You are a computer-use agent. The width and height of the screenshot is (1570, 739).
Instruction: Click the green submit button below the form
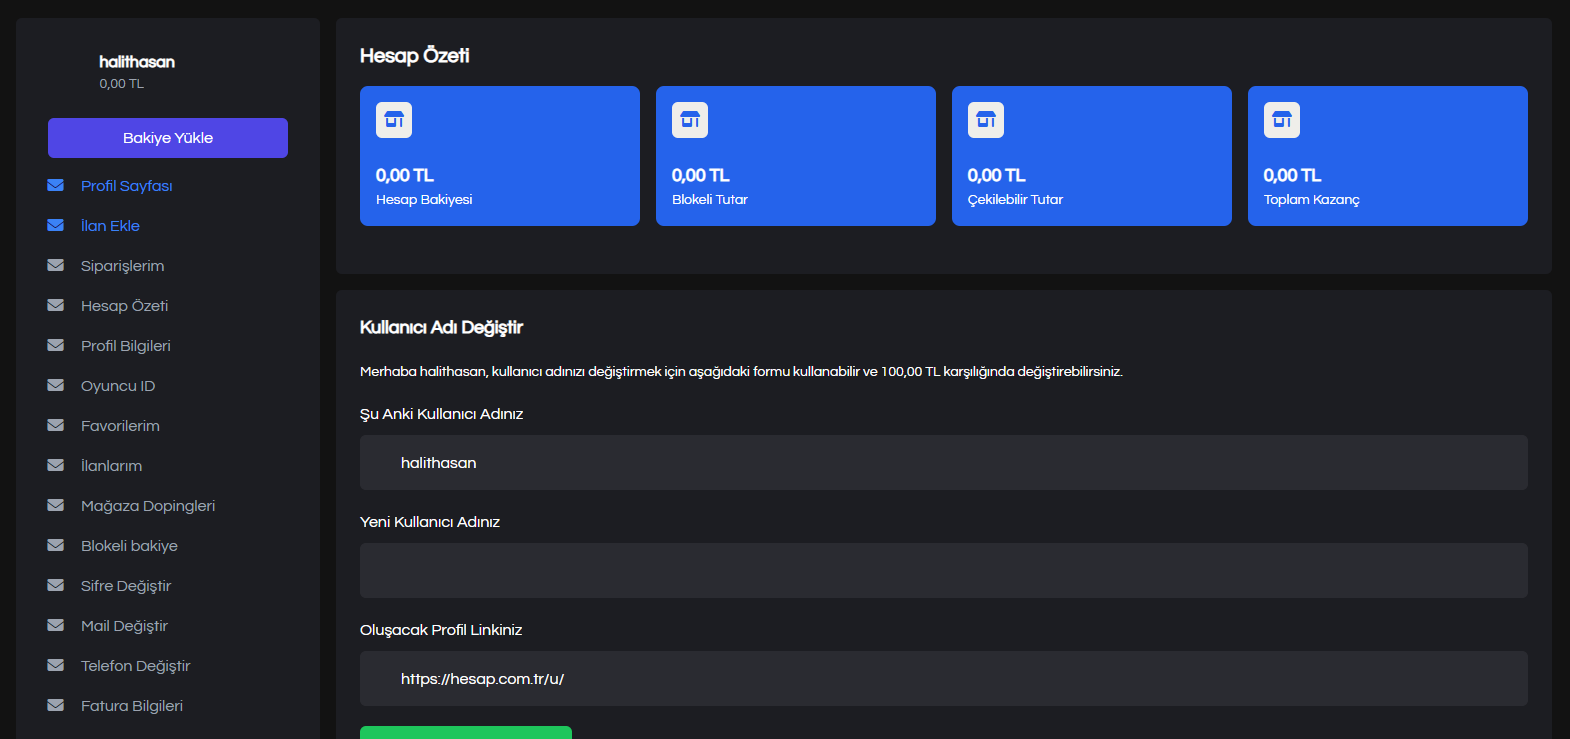(466, 732)
